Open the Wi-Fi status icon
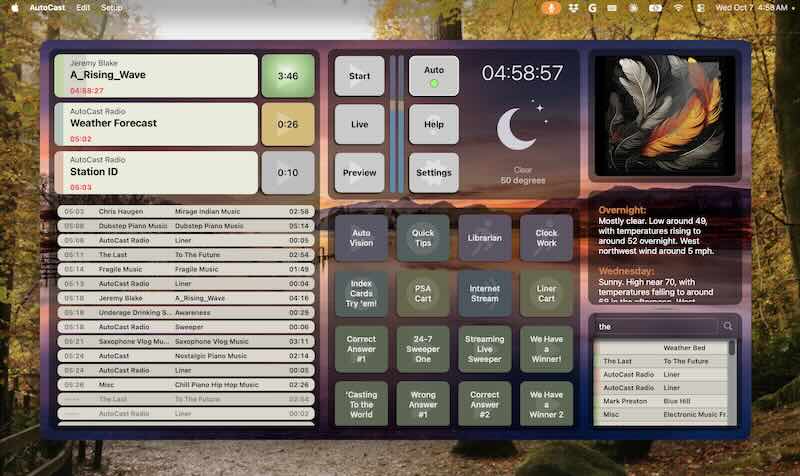 click(x=678, y=8)
